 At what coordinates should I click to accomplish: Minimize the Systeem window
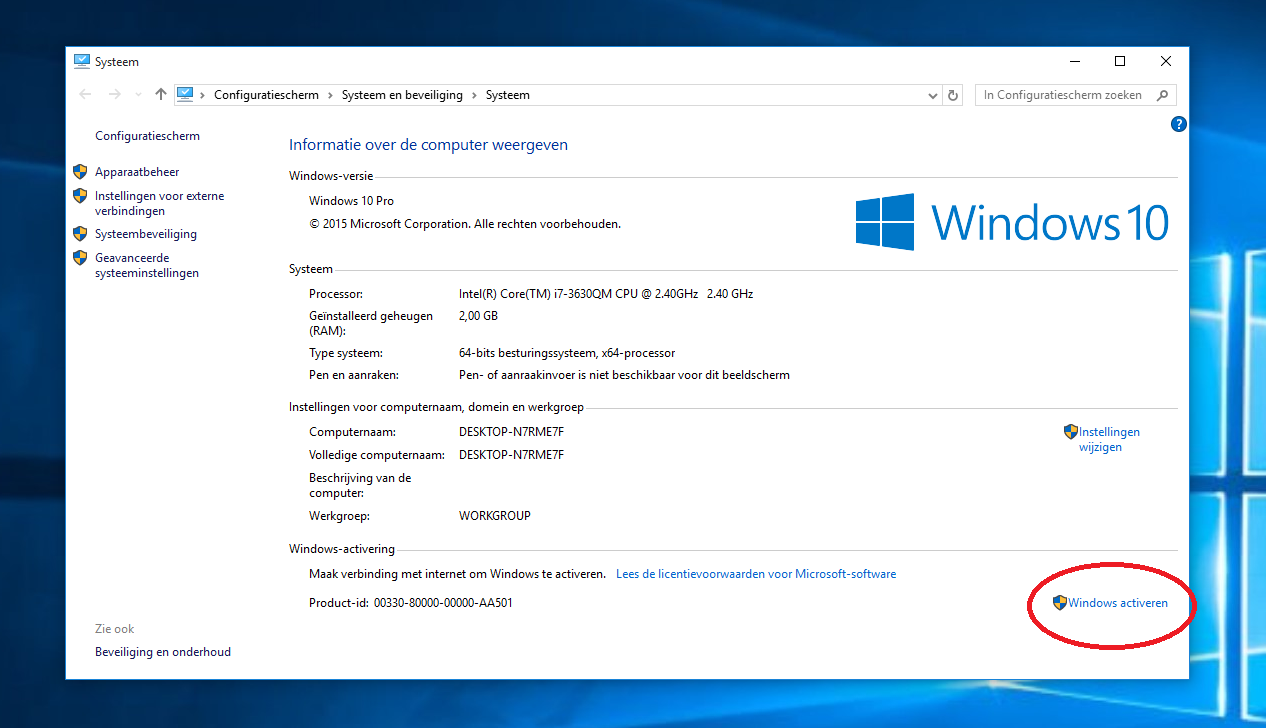click(x=1074, y=61)
